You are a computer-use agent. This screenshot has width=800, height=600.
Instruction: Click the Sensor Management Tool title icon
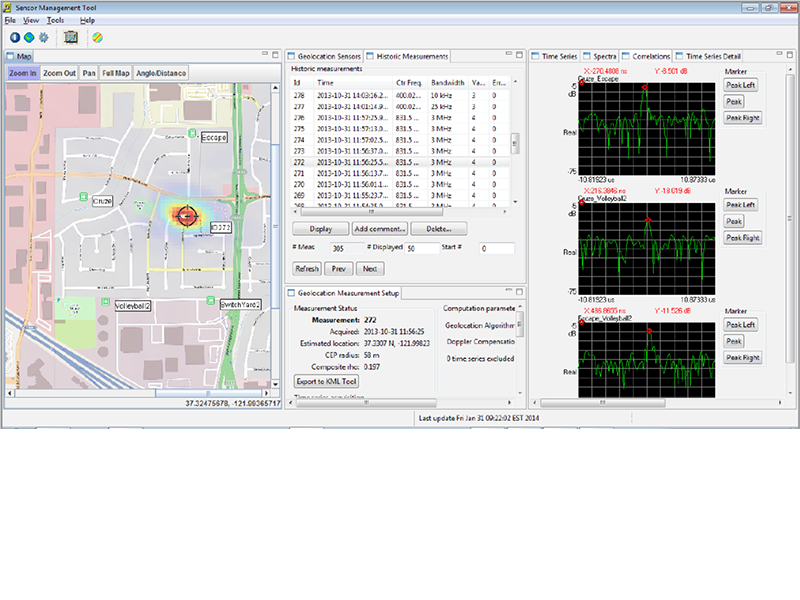[7, 8]
